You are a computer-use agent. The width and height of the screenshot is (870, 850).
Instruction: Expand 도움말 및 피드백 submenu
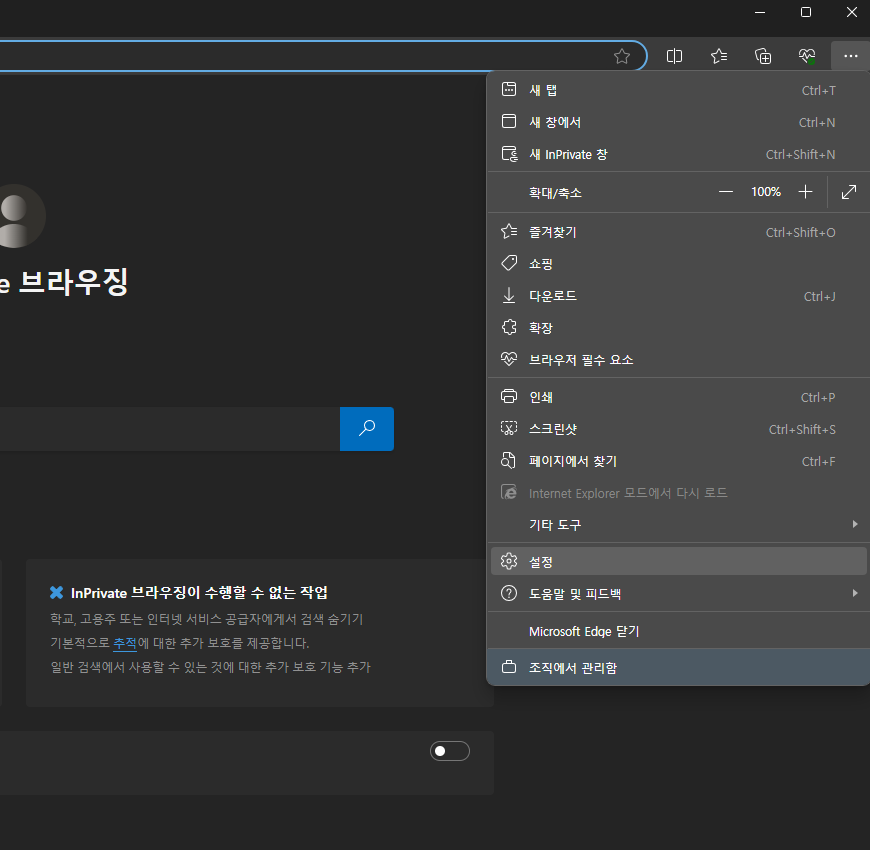pos(679,594)
